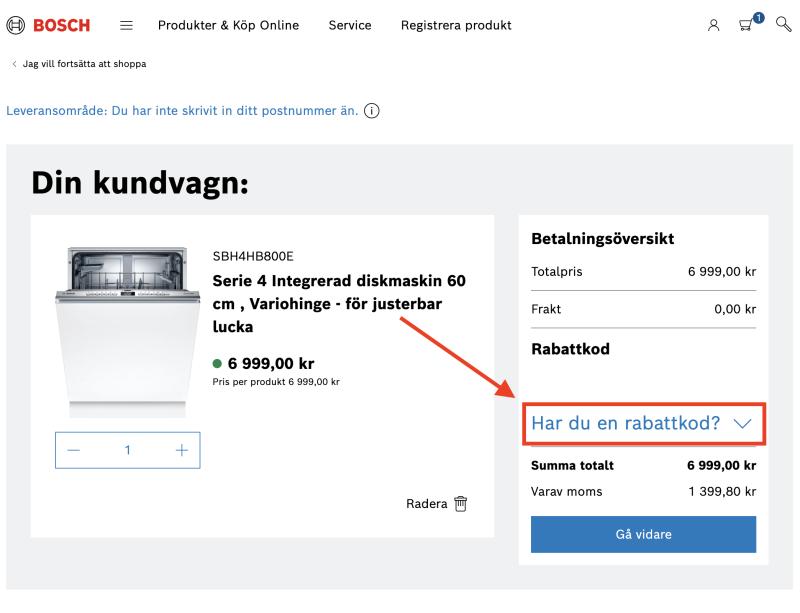The height and width of the screenshot is (613, 800).
Task: Click the Varav moms value 1 399,80 kr
Action: (x=722, y=492)
